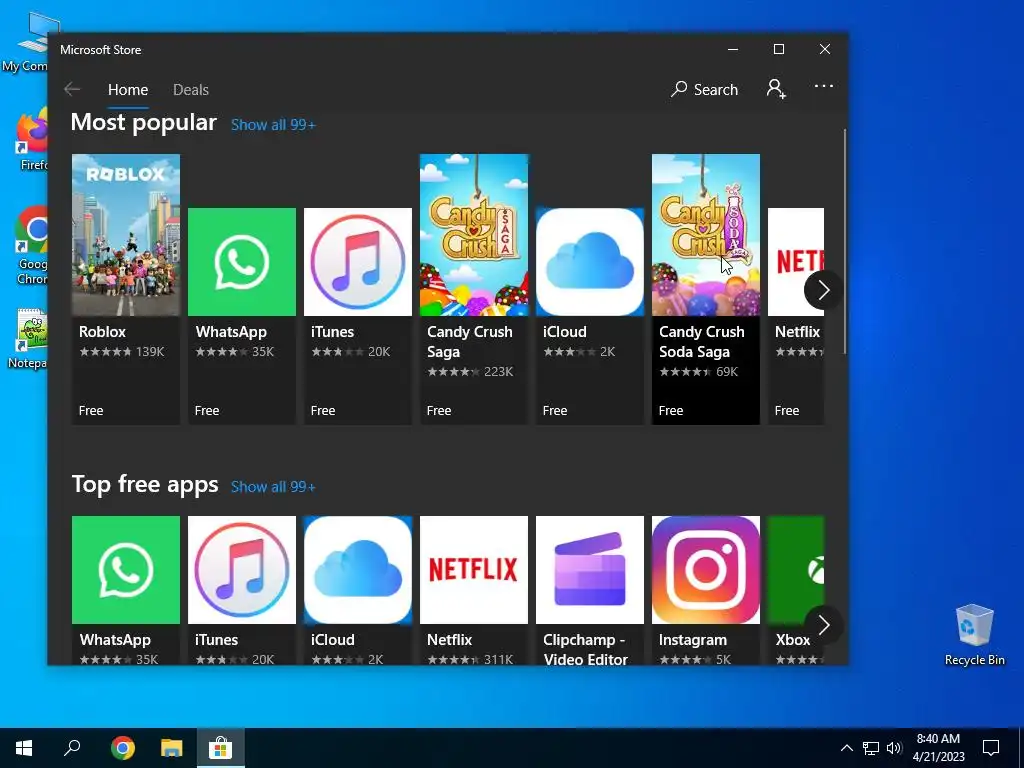
Task: Open volume speaker tray icon
Action: tap(894, 748)
